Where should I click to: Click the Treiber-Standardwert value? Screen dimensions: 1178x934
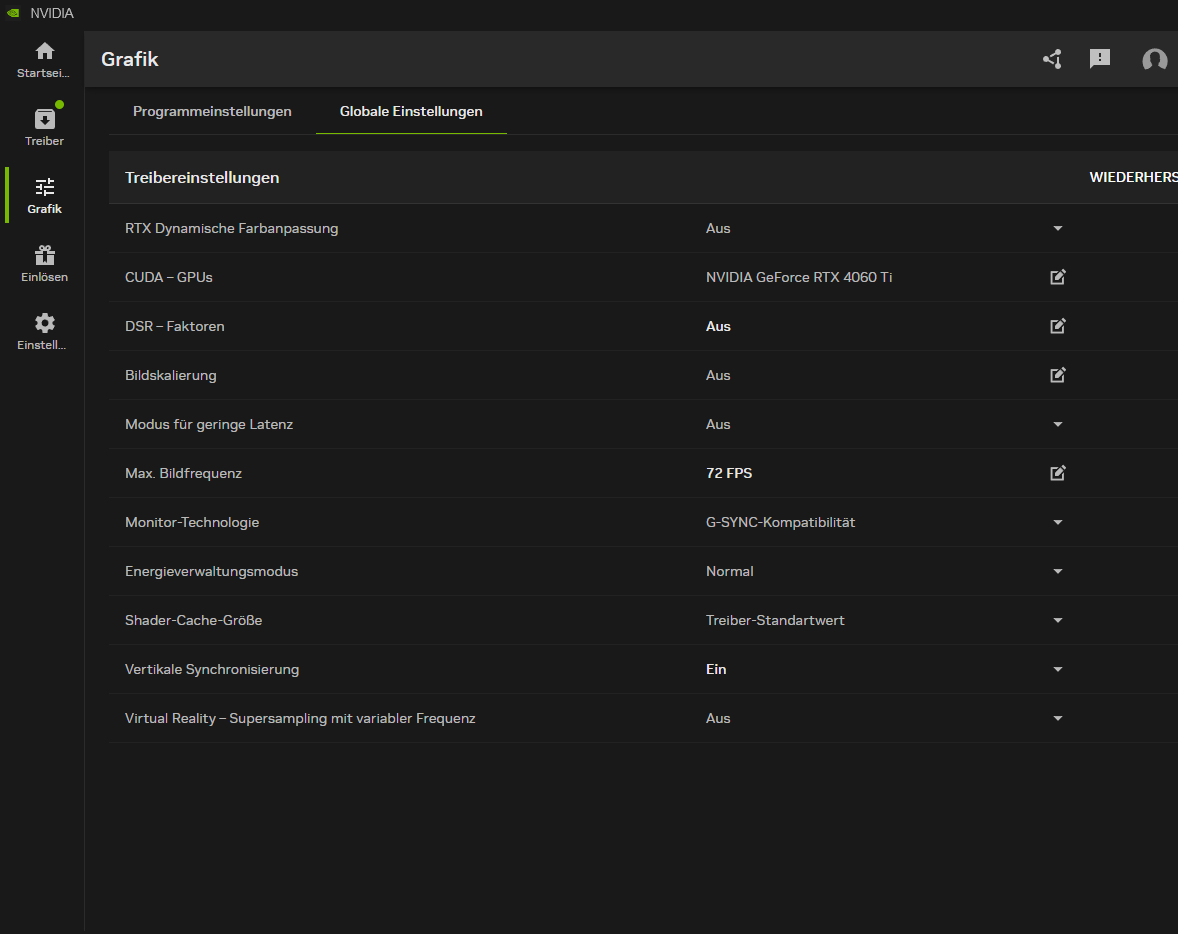coord(775,621)
